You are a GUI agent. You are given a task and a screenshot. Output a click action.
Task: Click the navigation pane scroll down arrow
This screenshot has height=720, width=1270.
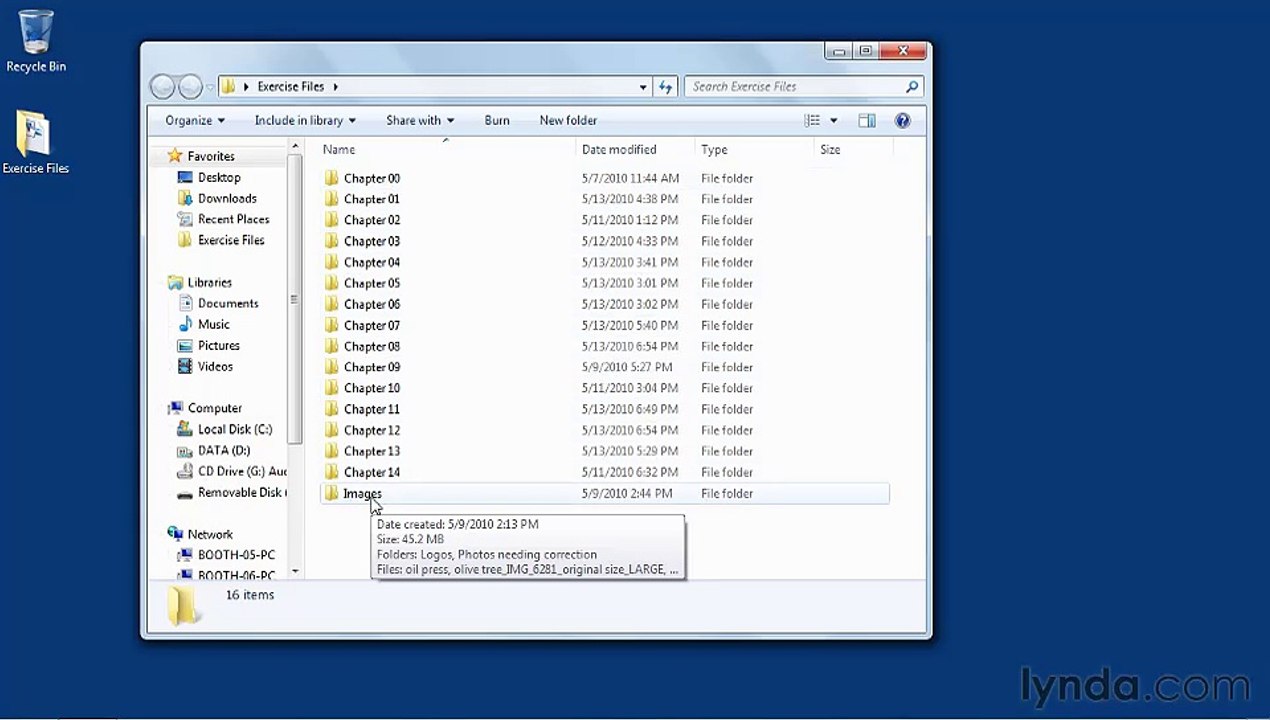(x=295, y=572)
